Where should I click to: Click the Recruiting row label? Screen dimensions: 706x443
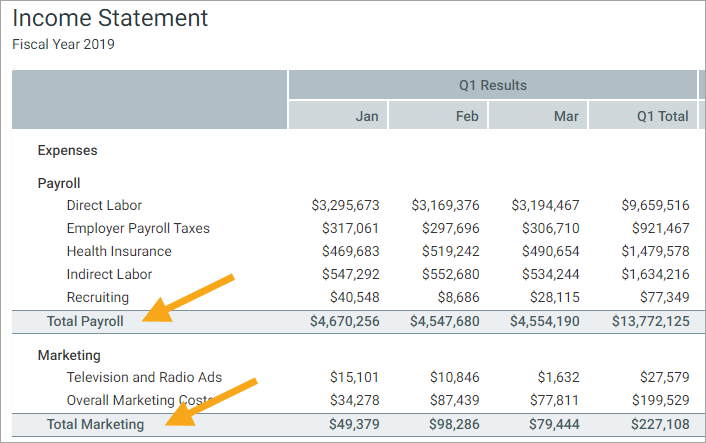pyautogui.click(x=97, y=297)
